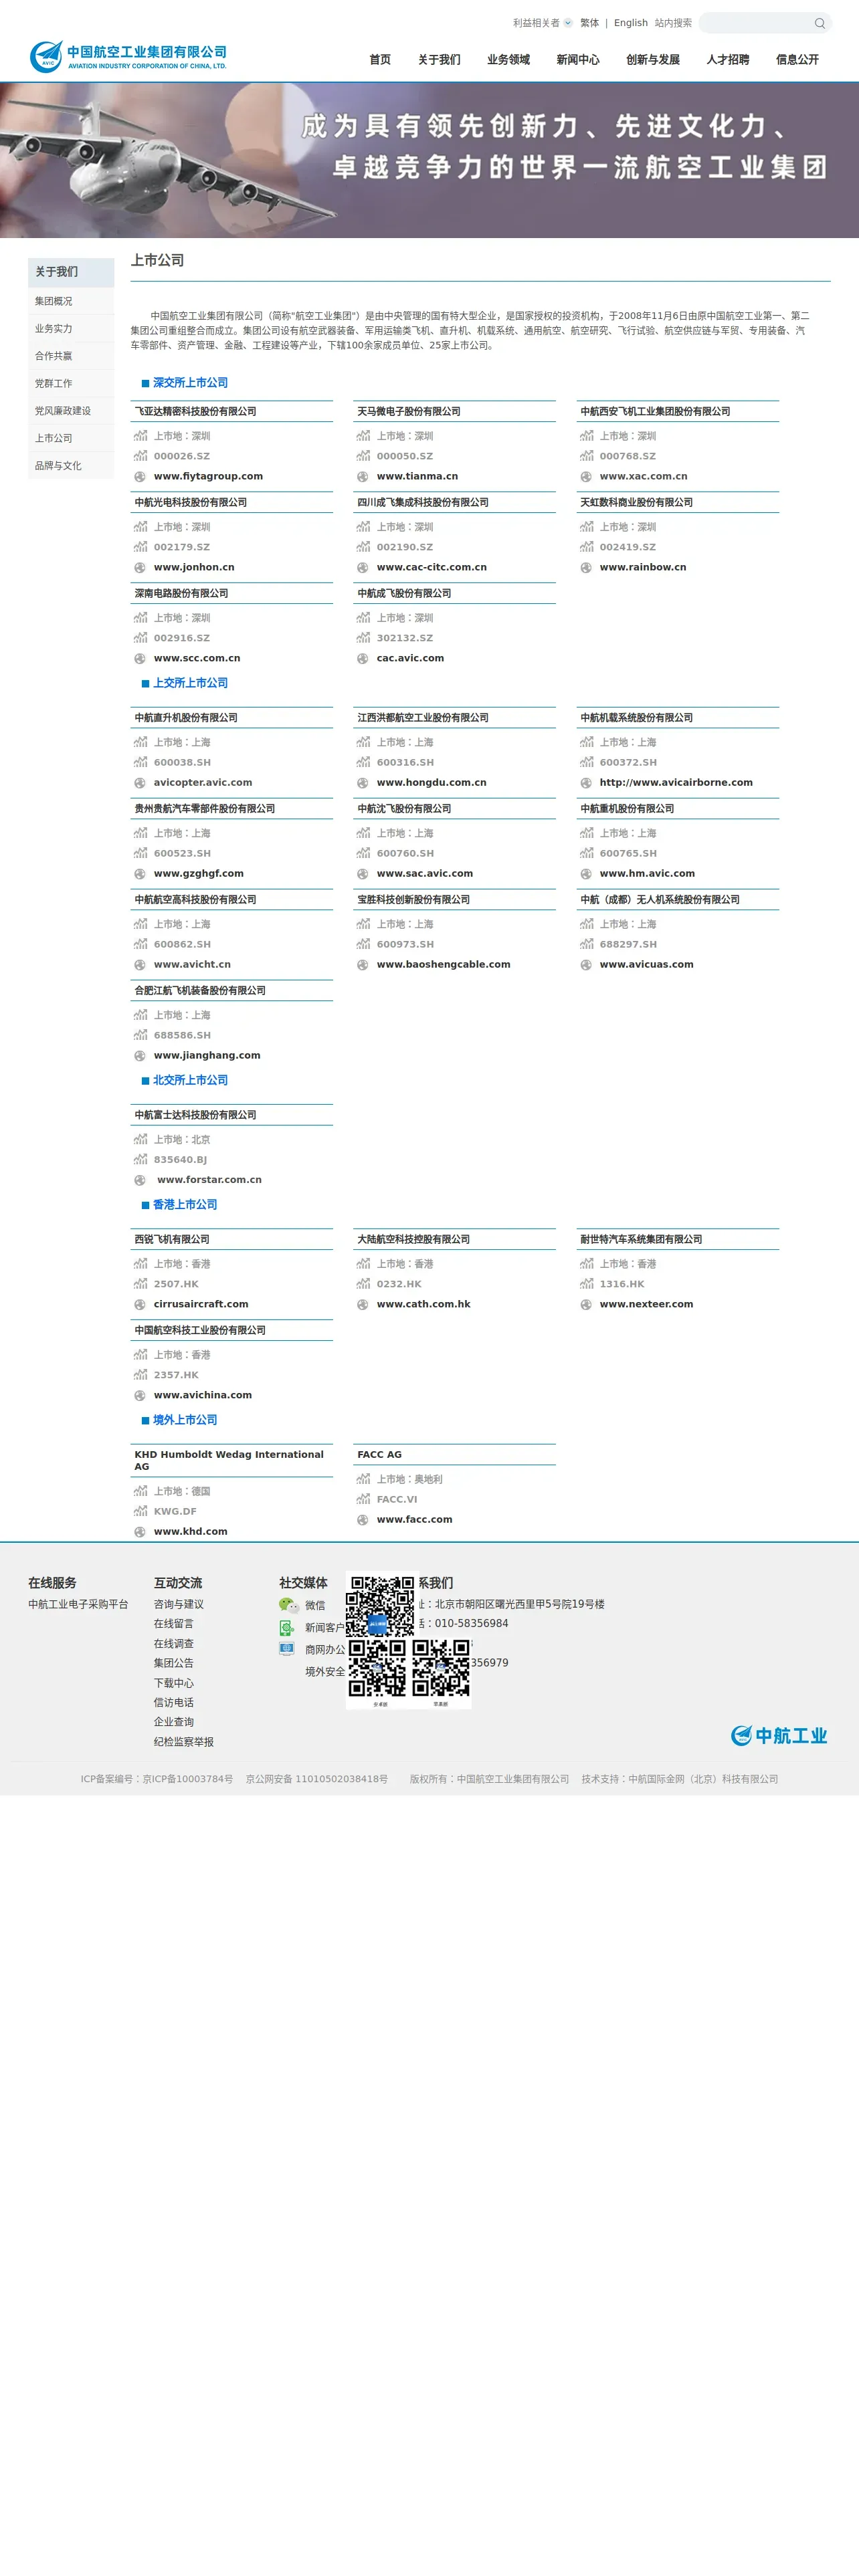Open www.avichina.com link

click(x=203, y=1396)
